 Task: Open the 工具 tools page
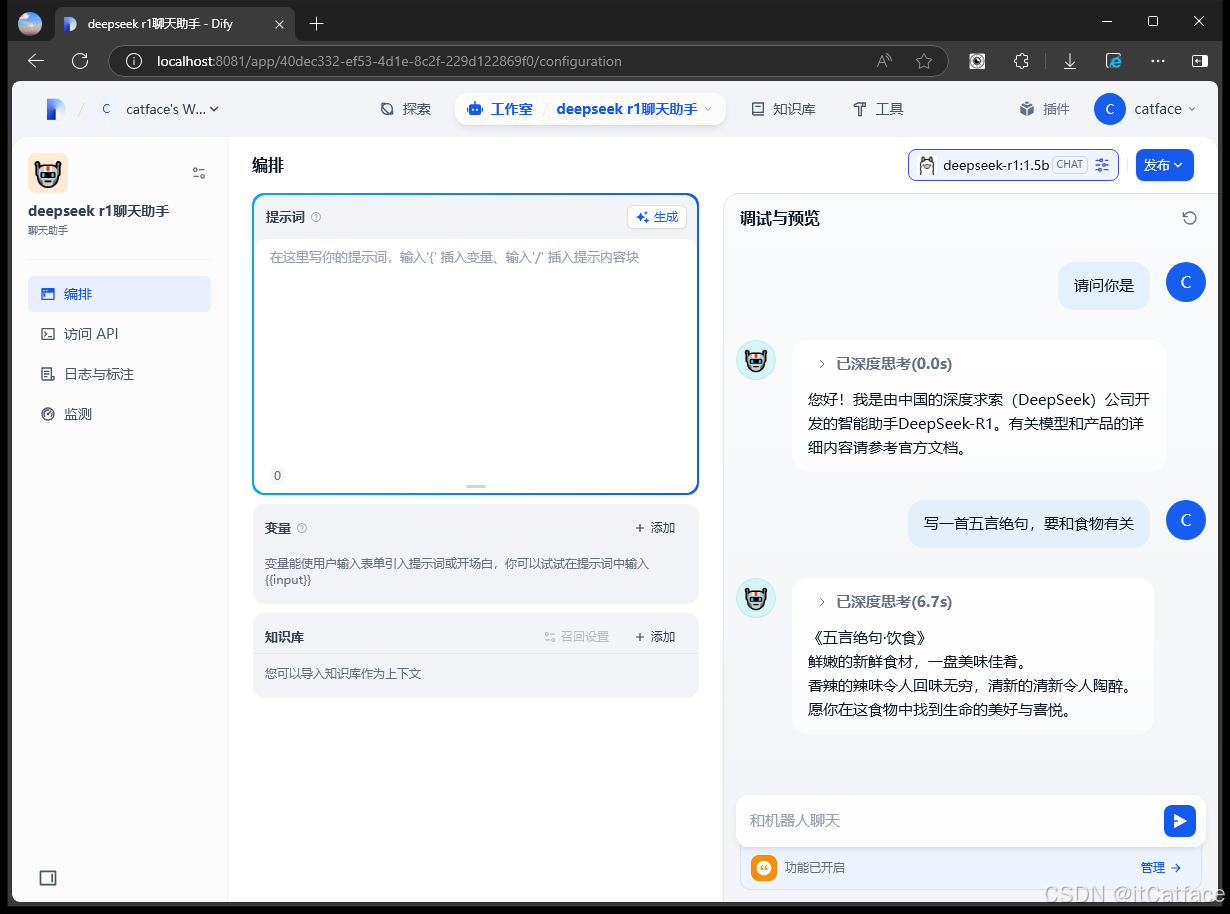878,109
